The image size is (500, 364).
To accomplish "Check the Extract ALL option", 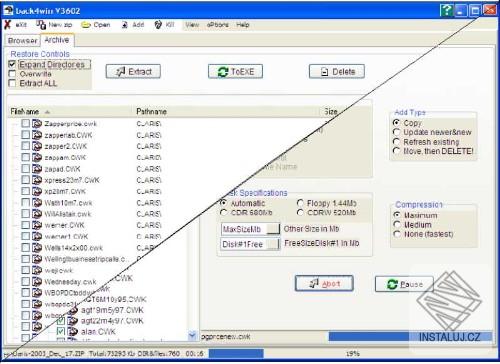I will [x=12, y=83].
